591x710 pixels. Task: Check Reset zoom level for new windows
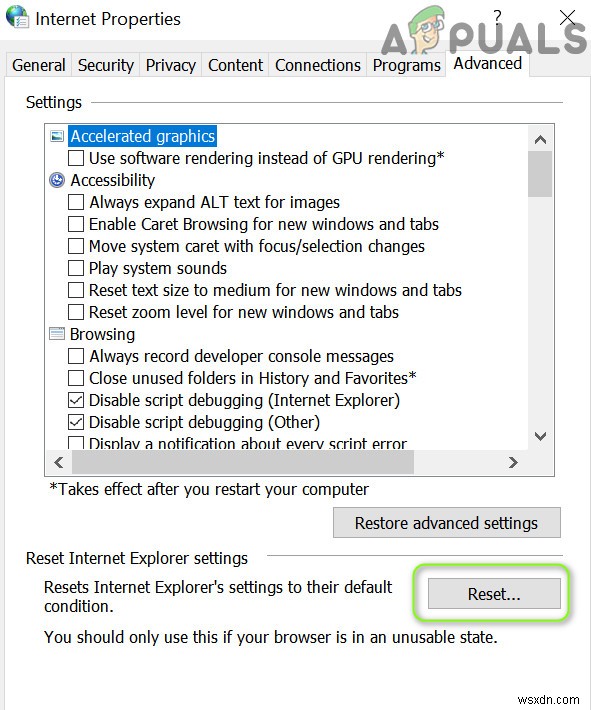click(76, 312)
